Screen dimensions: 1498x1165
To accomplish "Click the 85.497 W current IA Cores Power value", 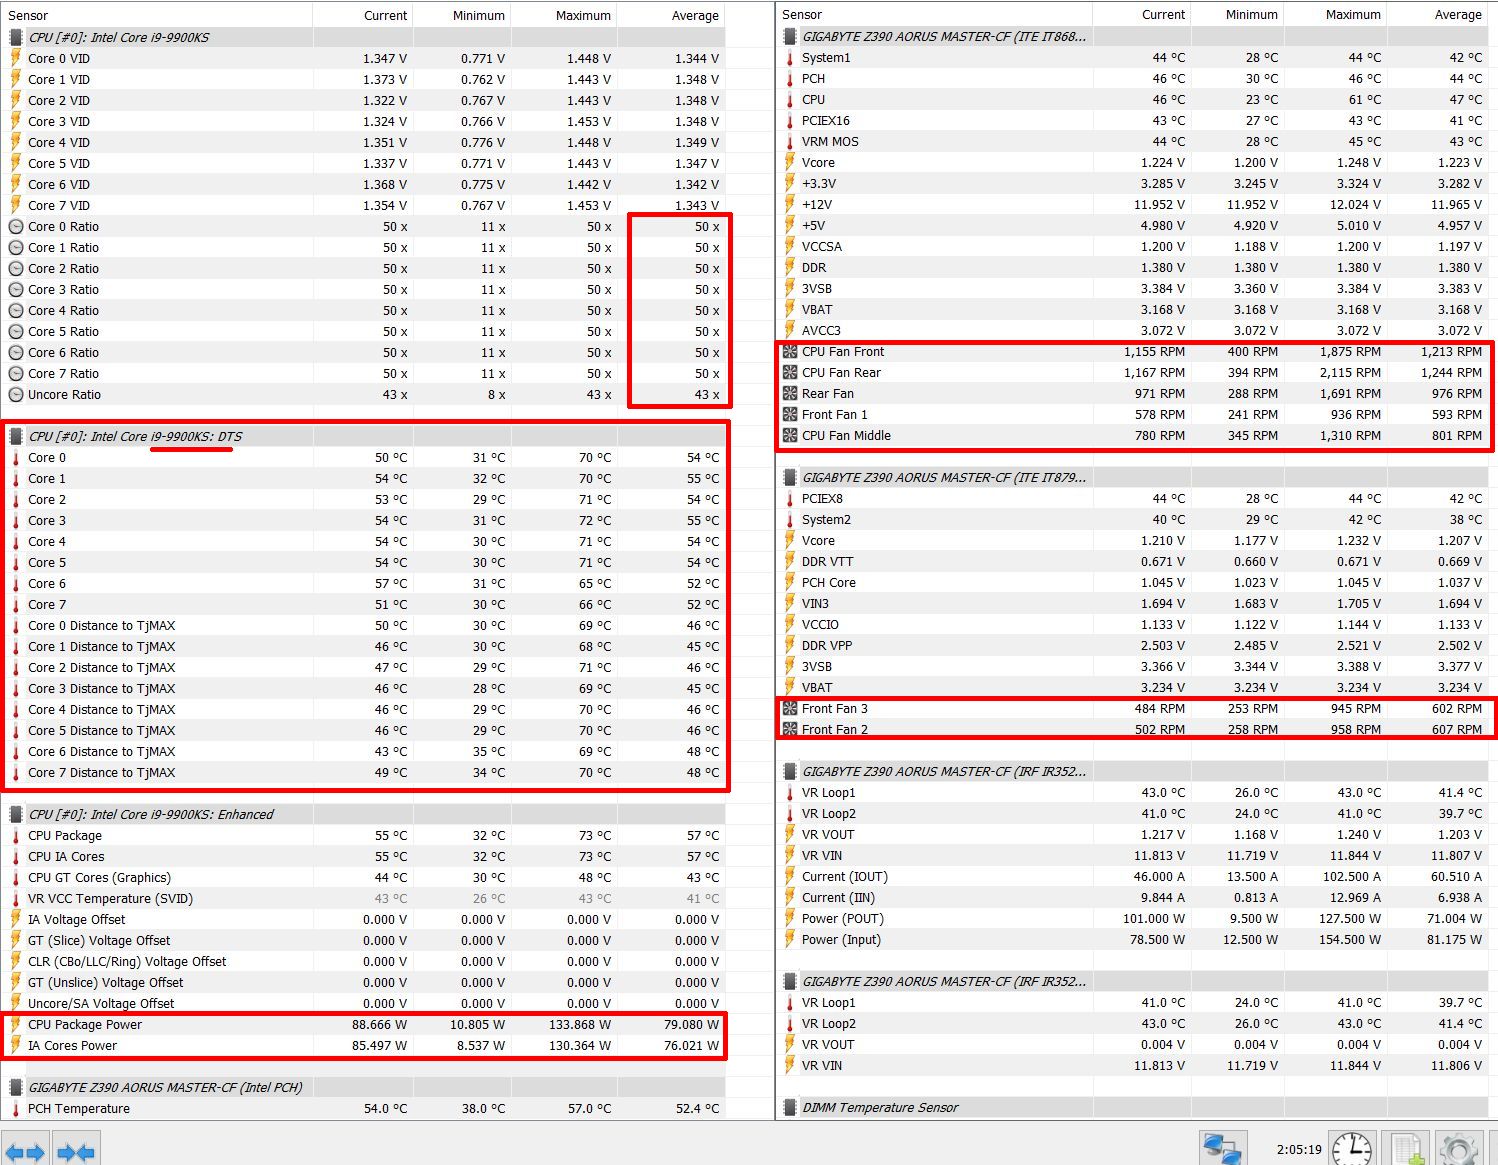I will [x=379, y=1046].
